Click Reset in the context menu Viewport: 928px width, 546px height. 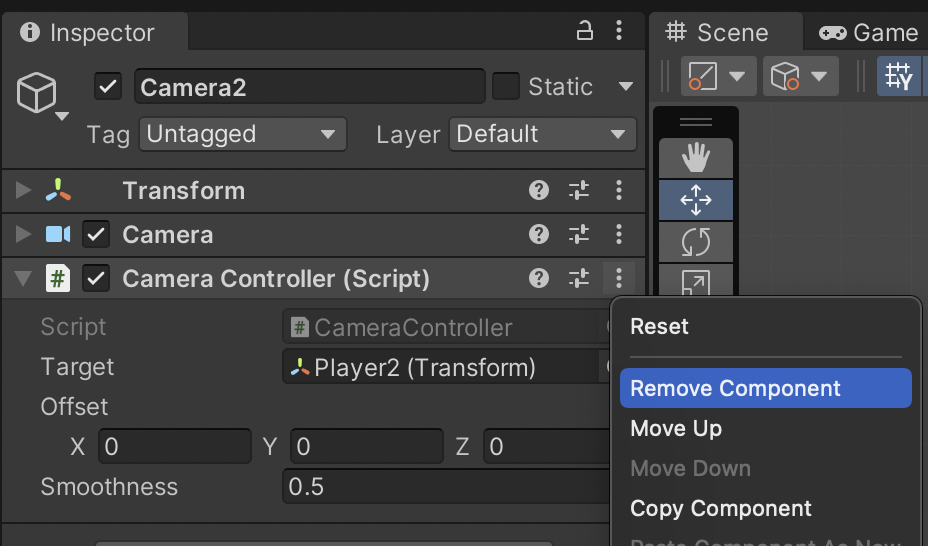pos(659,327)
